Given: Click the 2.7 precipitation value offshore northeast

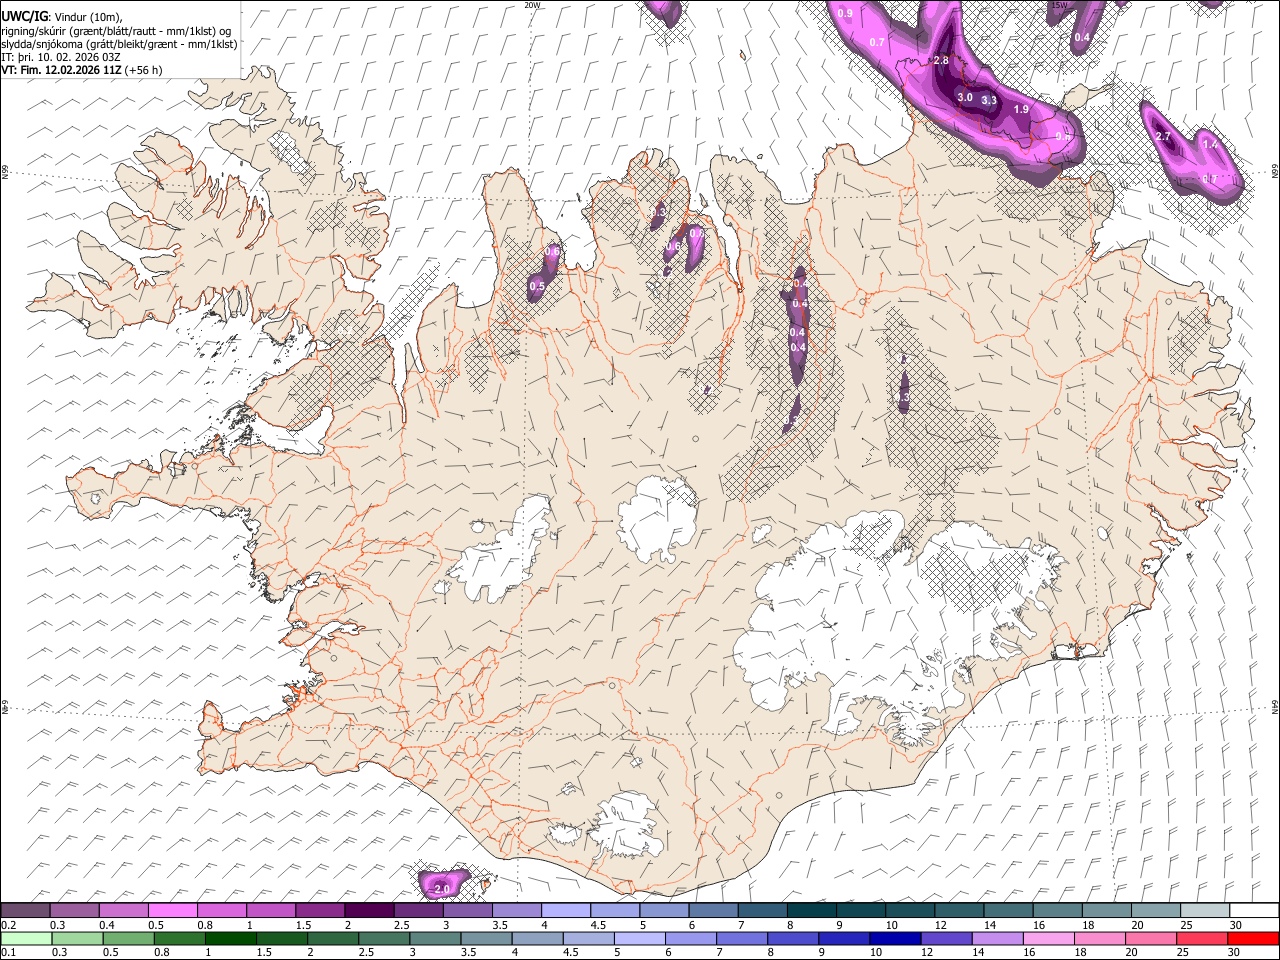Looking at the screenshot, I should click(1163, 136).
